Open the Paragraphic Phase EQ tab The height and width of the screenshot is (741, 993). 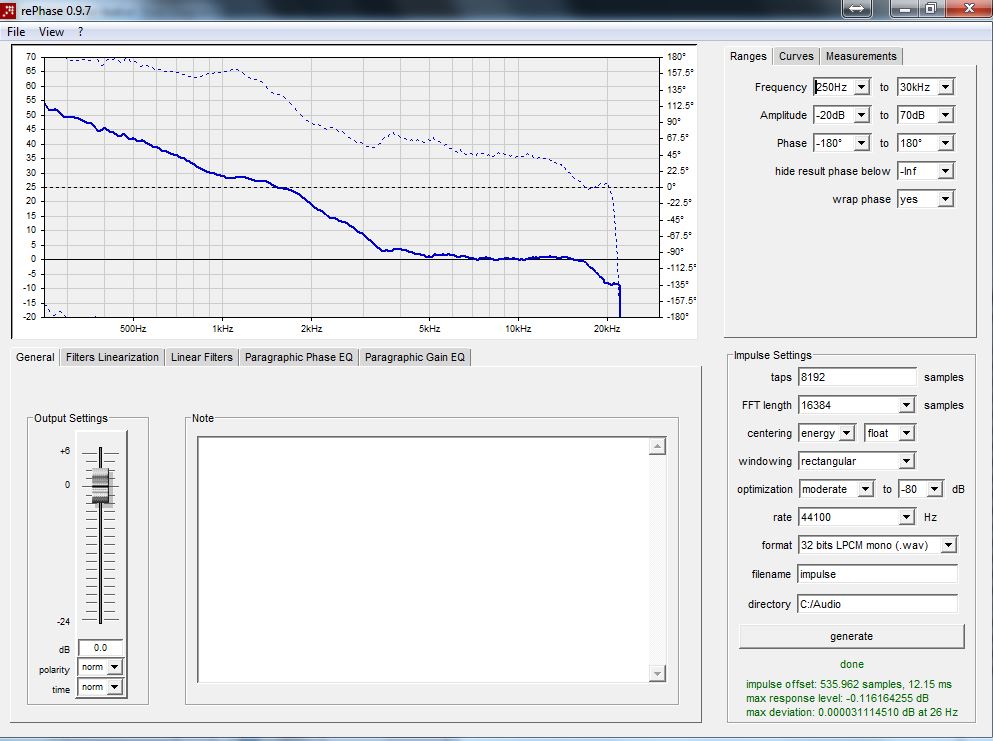[x=298, y=357]
